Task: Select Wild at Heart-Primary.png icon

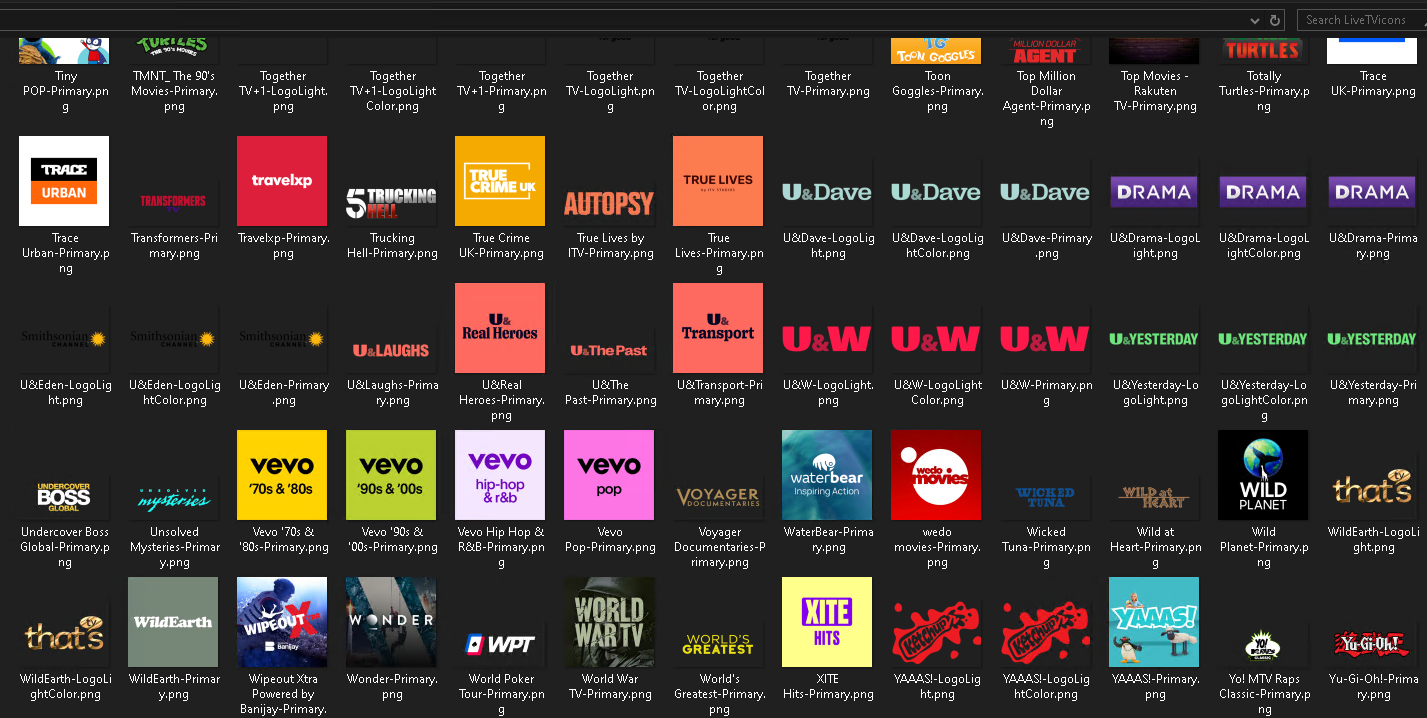Action: (1154, 495)
